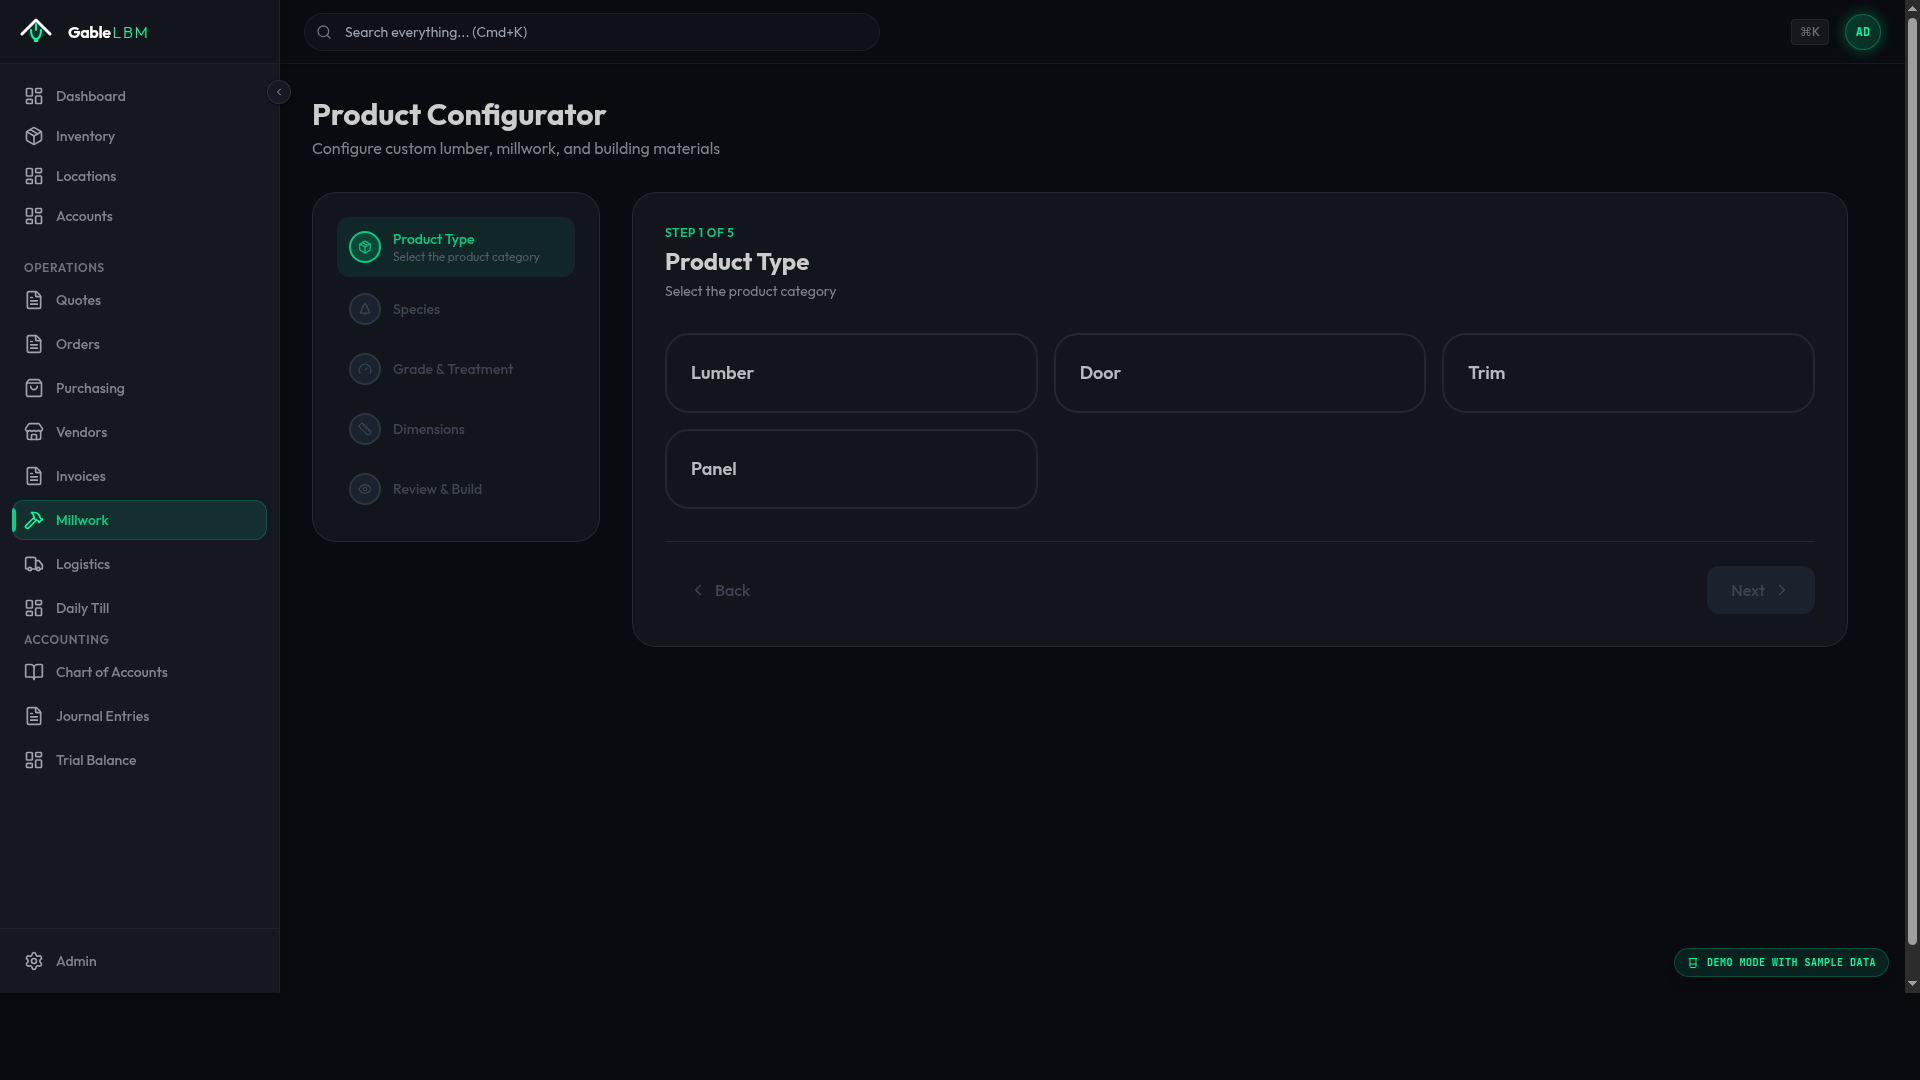Click the Chart of Accounts link
Image resolution: width=1920 pixels, height=1080 pixels.
(x=111, y=672)
